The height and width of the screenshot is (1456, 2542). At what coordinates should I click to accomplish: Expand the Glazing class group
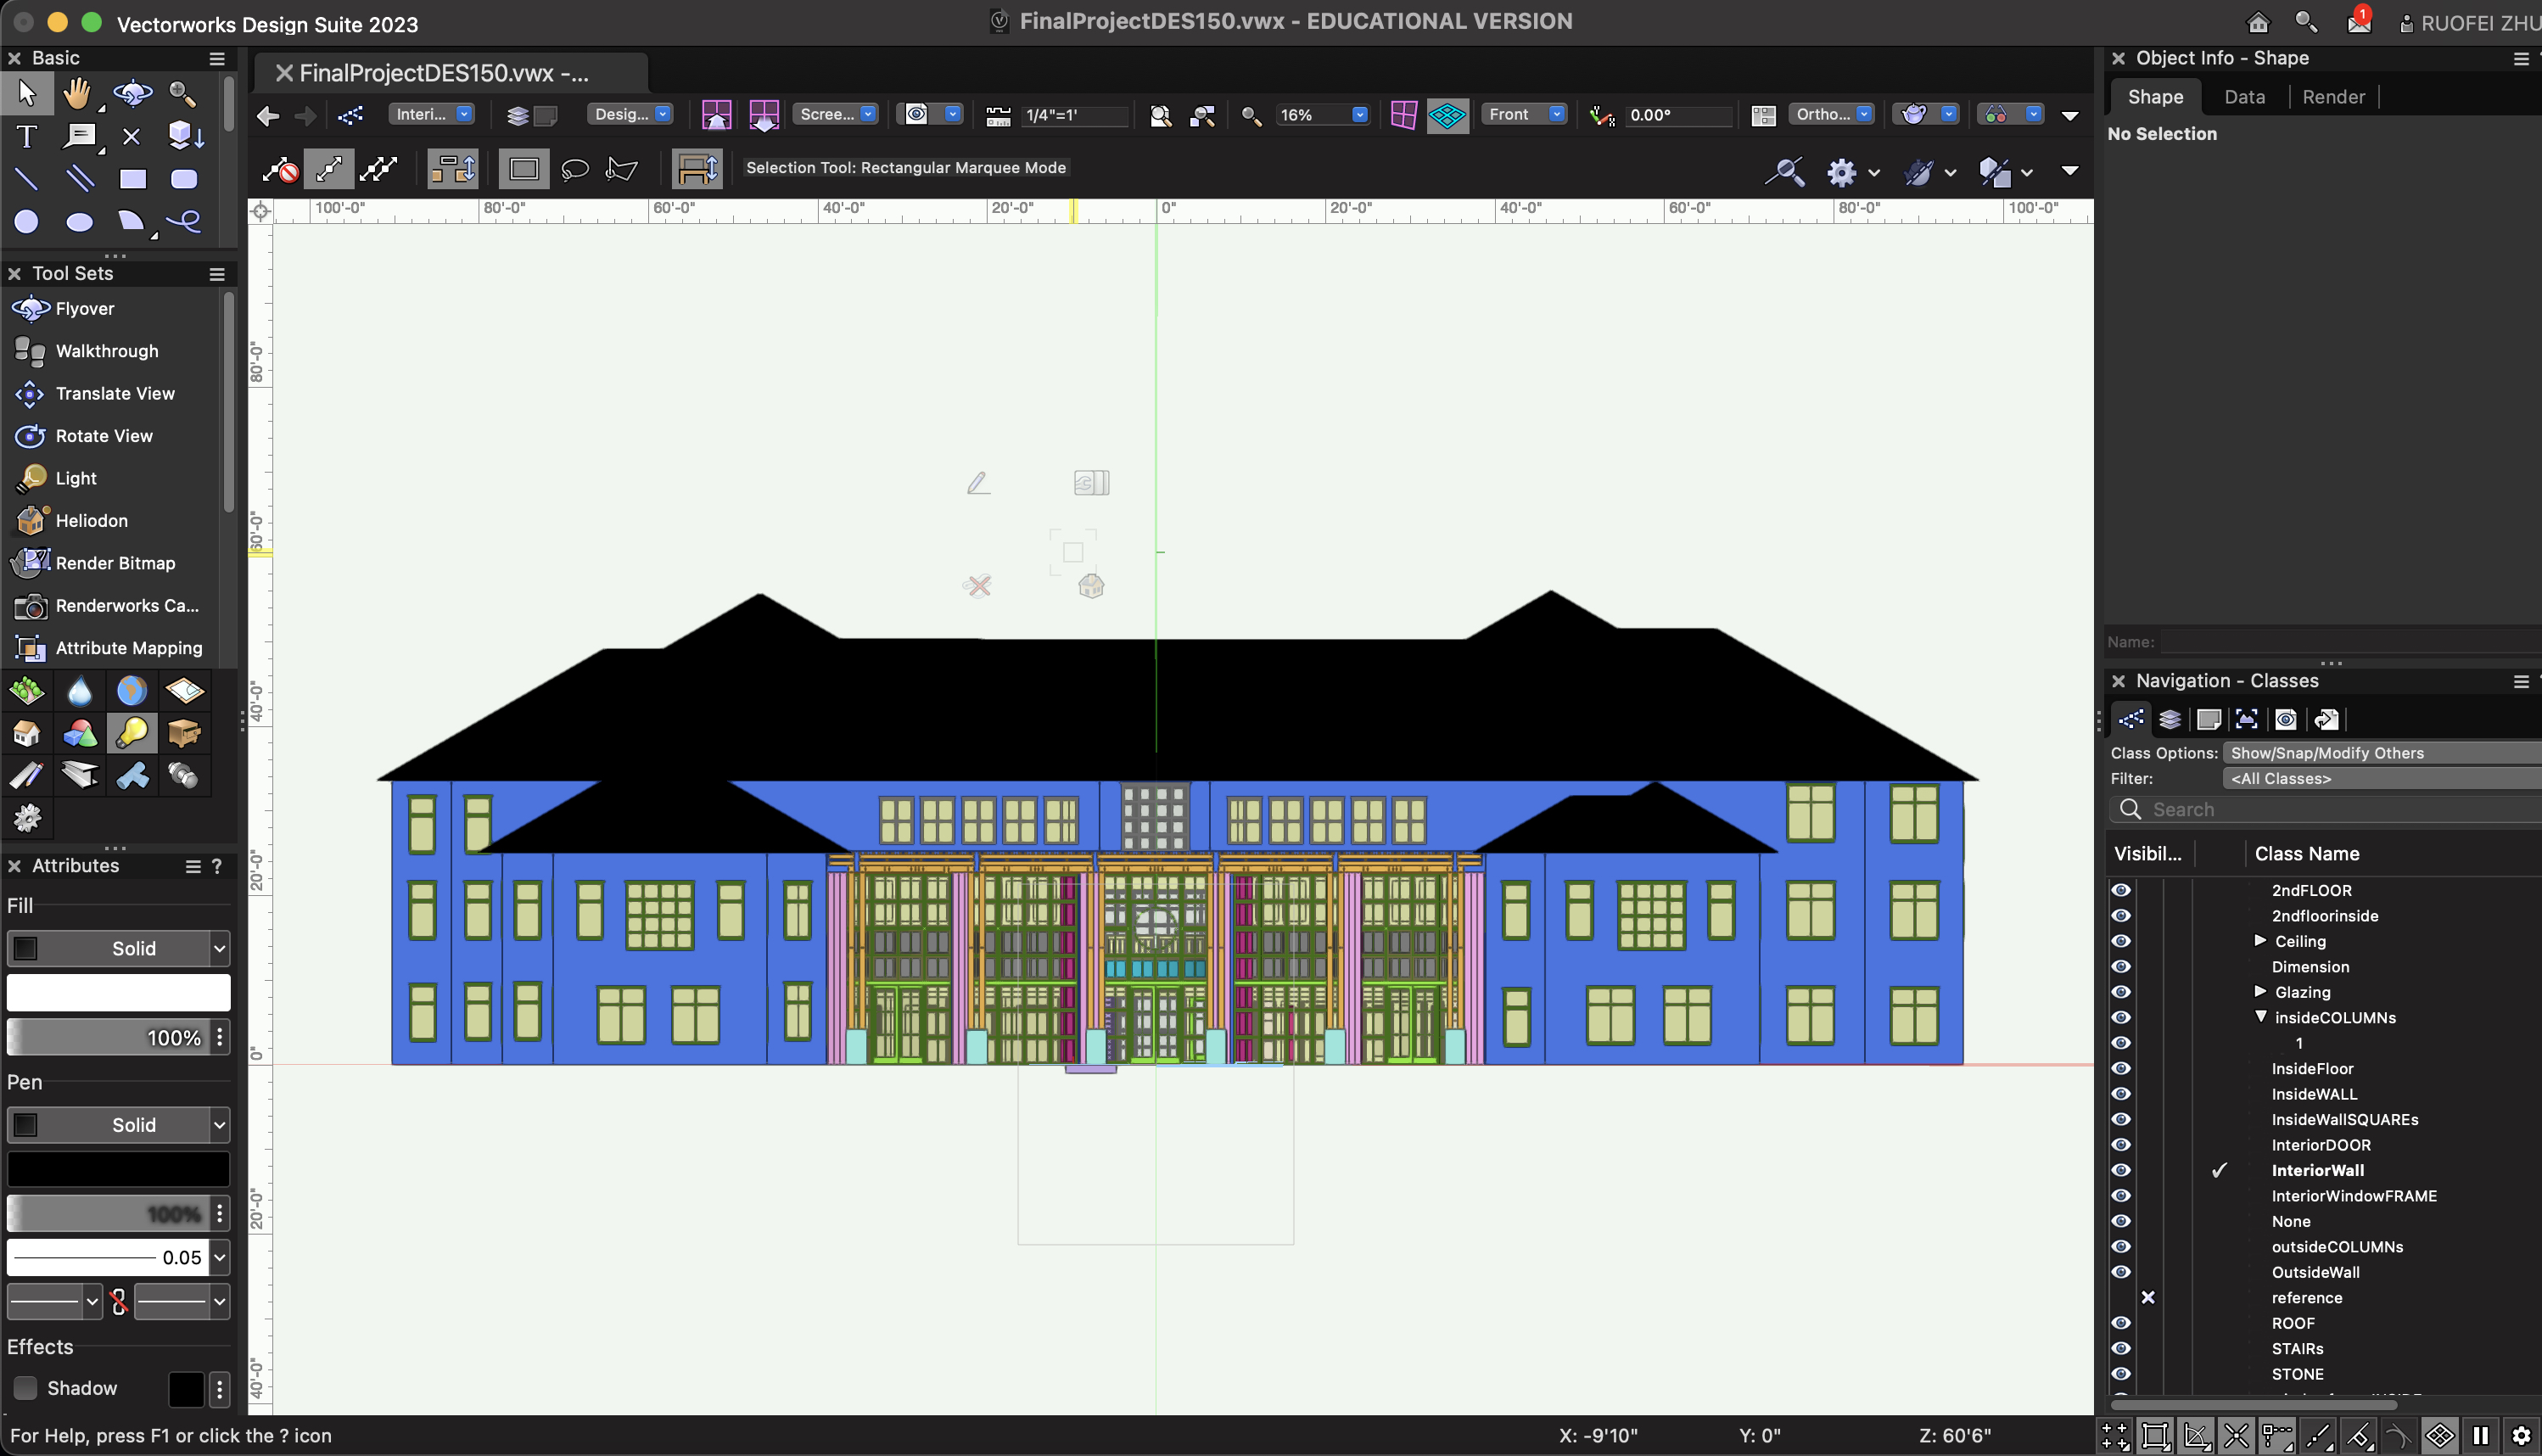pyautogui.click(x=2260, y=991)
